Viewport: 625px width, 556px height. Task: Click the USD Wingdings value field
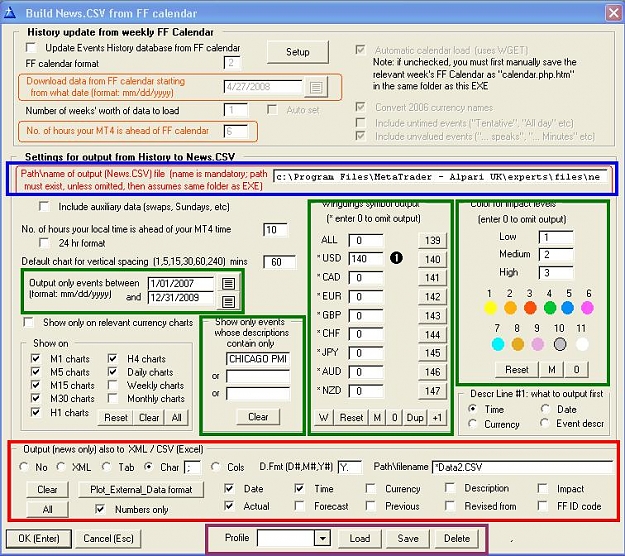pyautogui.click(x=366, y=259)
